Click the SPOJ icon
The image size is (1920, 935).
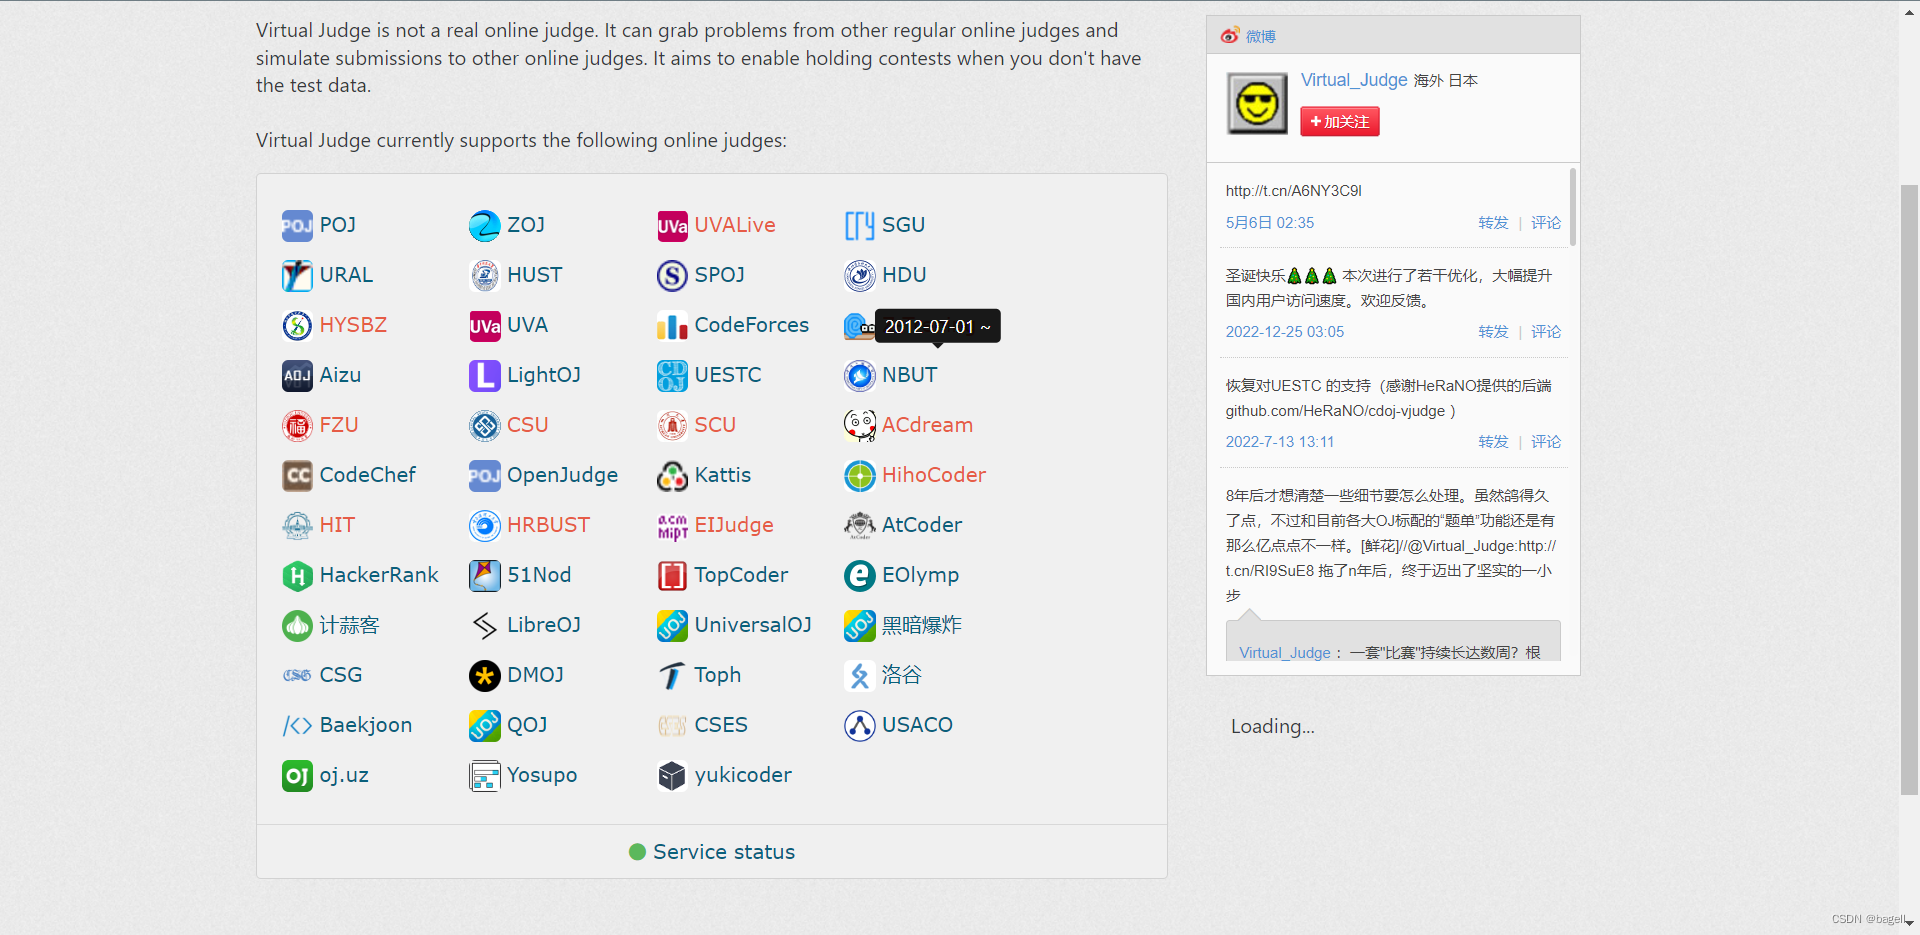point(672,275)
